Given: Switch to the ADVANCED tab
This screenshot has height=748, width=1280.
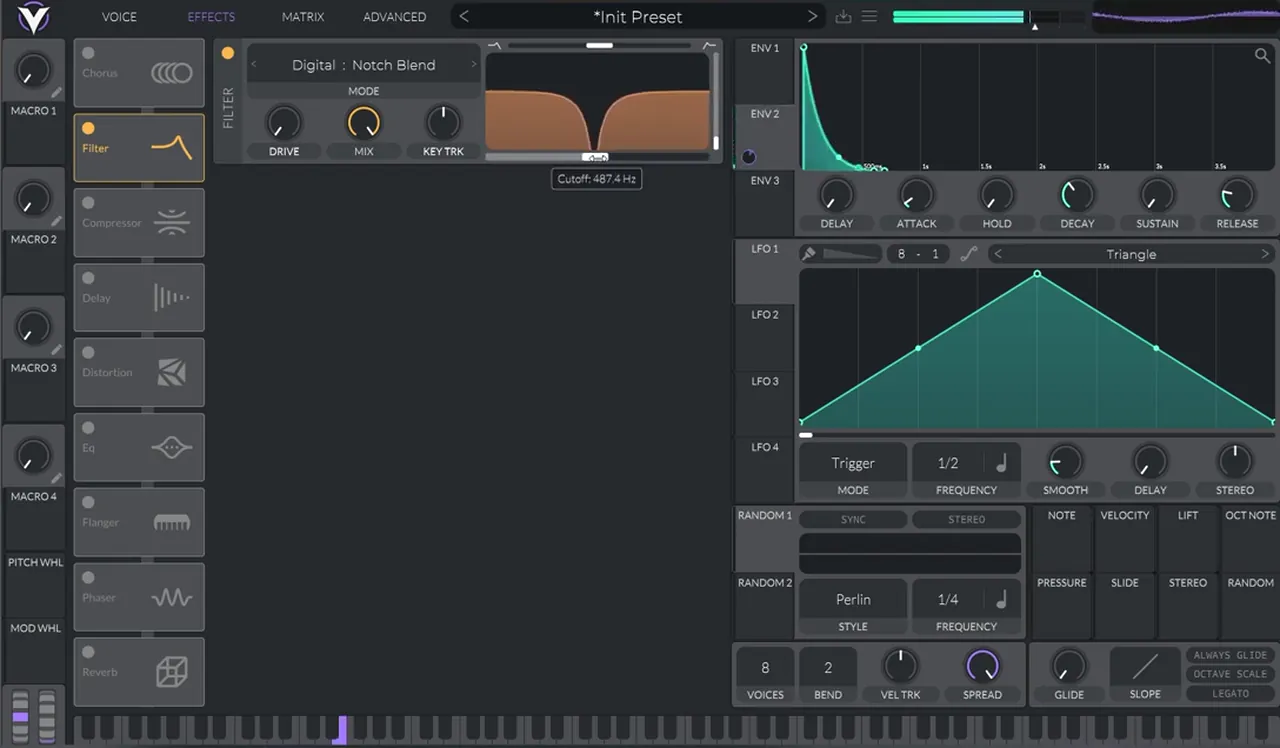Looking at the screenshot, I should tap(394, 17).
